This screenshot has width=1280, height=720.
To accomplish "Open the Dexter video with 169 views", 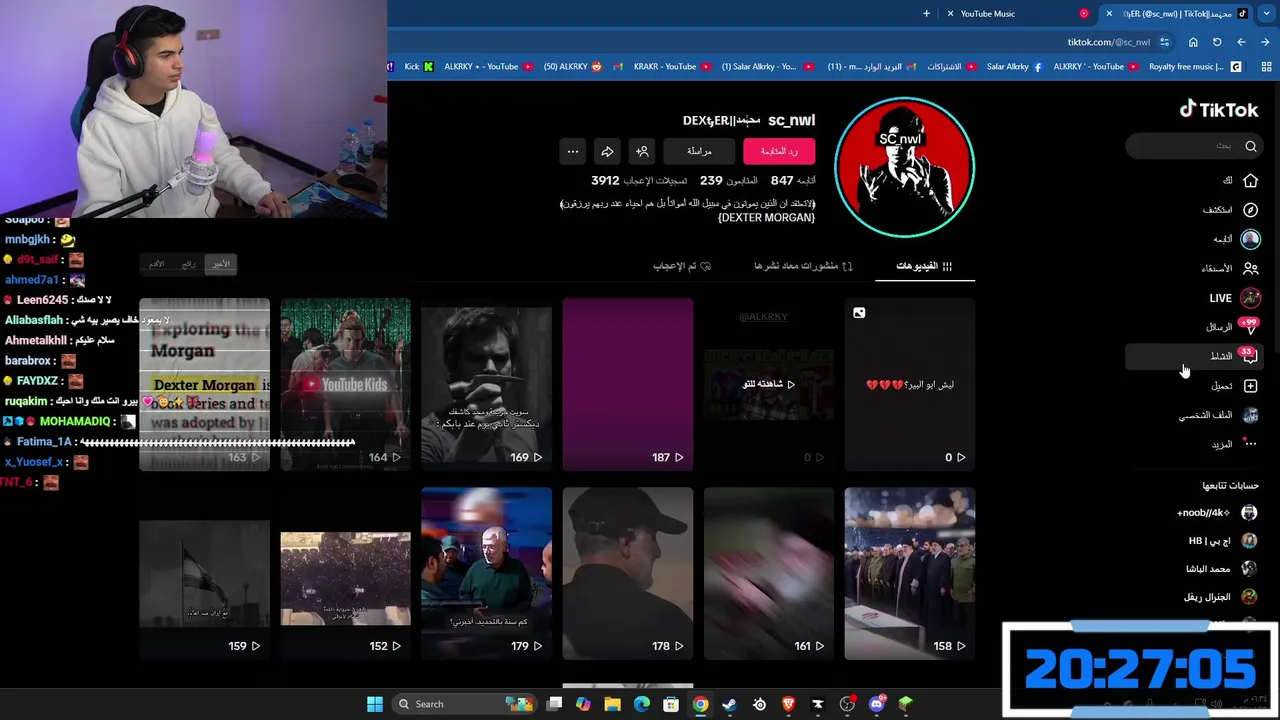I will click(486, 384).
